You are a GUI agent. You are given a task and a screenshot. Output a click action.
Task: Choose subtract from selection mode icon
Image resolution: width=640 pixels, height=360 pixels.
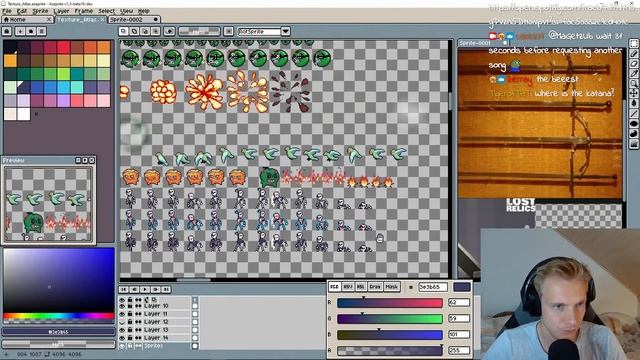coord(145,31)
